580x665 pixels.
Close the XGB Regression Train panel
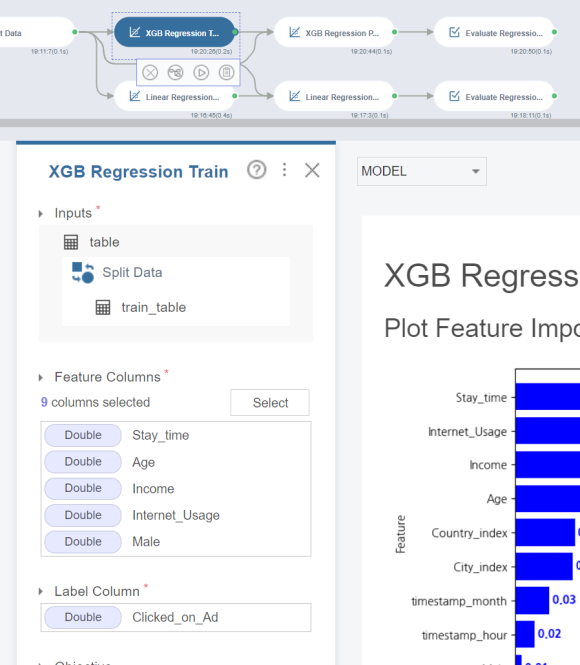(312, 170)
